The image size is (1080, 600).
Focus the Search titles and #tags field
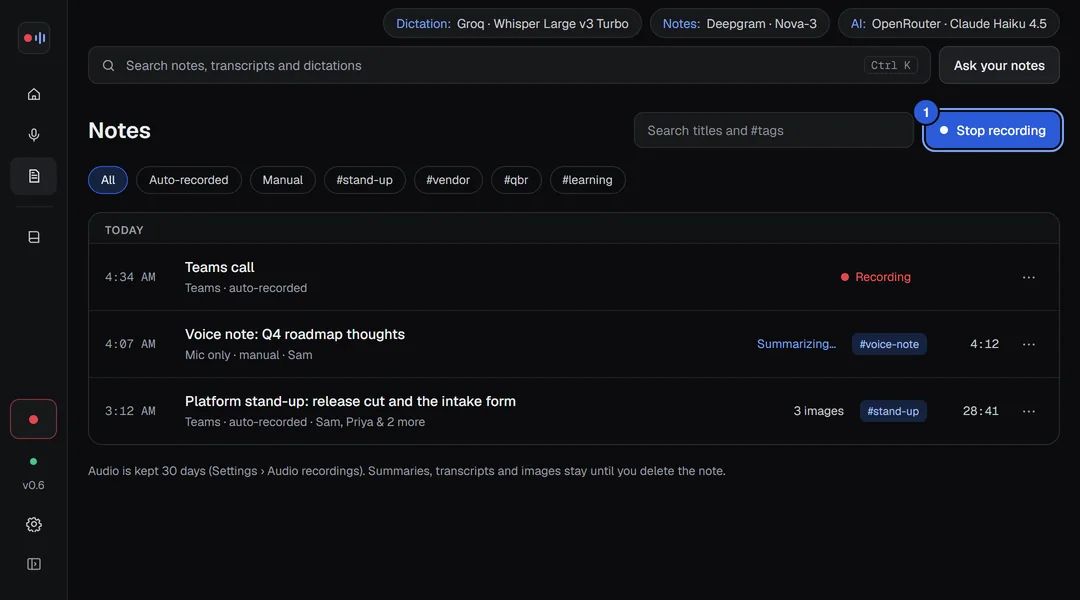click(x=773, y=130)
